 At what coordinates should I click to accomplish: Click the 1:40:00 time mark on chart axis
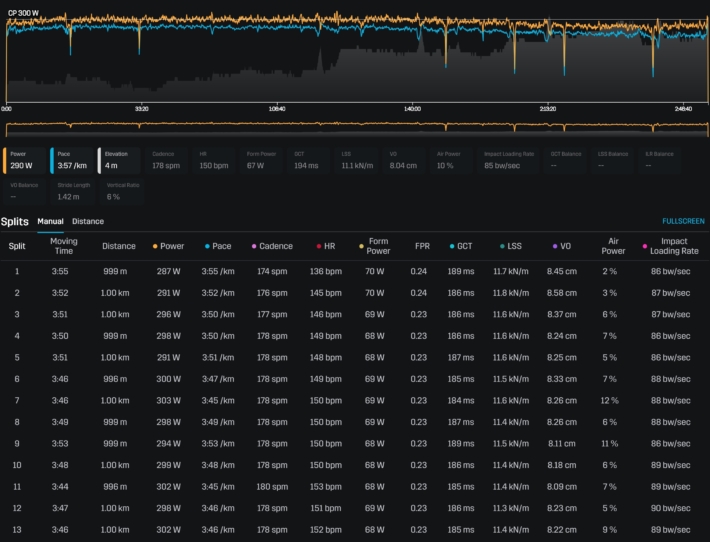[x=412, y=108]
